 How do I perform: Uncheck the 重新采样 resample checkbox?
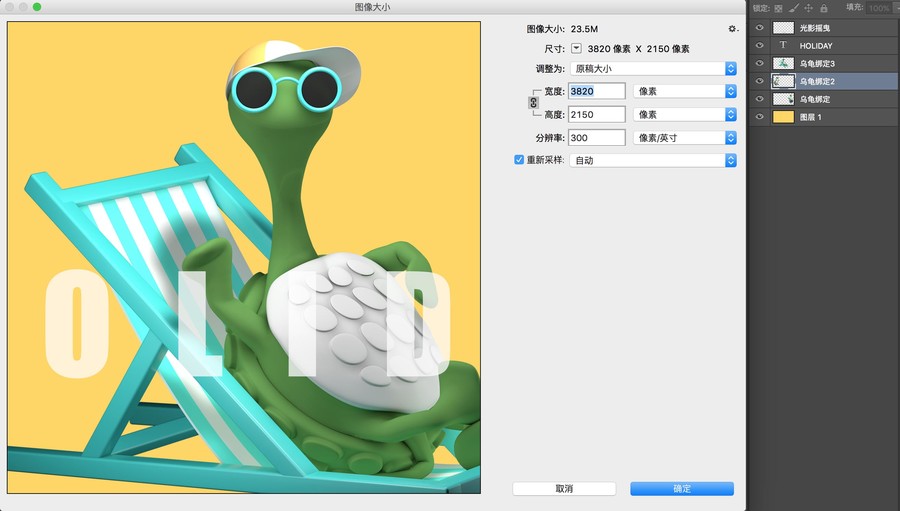point(519,160)
